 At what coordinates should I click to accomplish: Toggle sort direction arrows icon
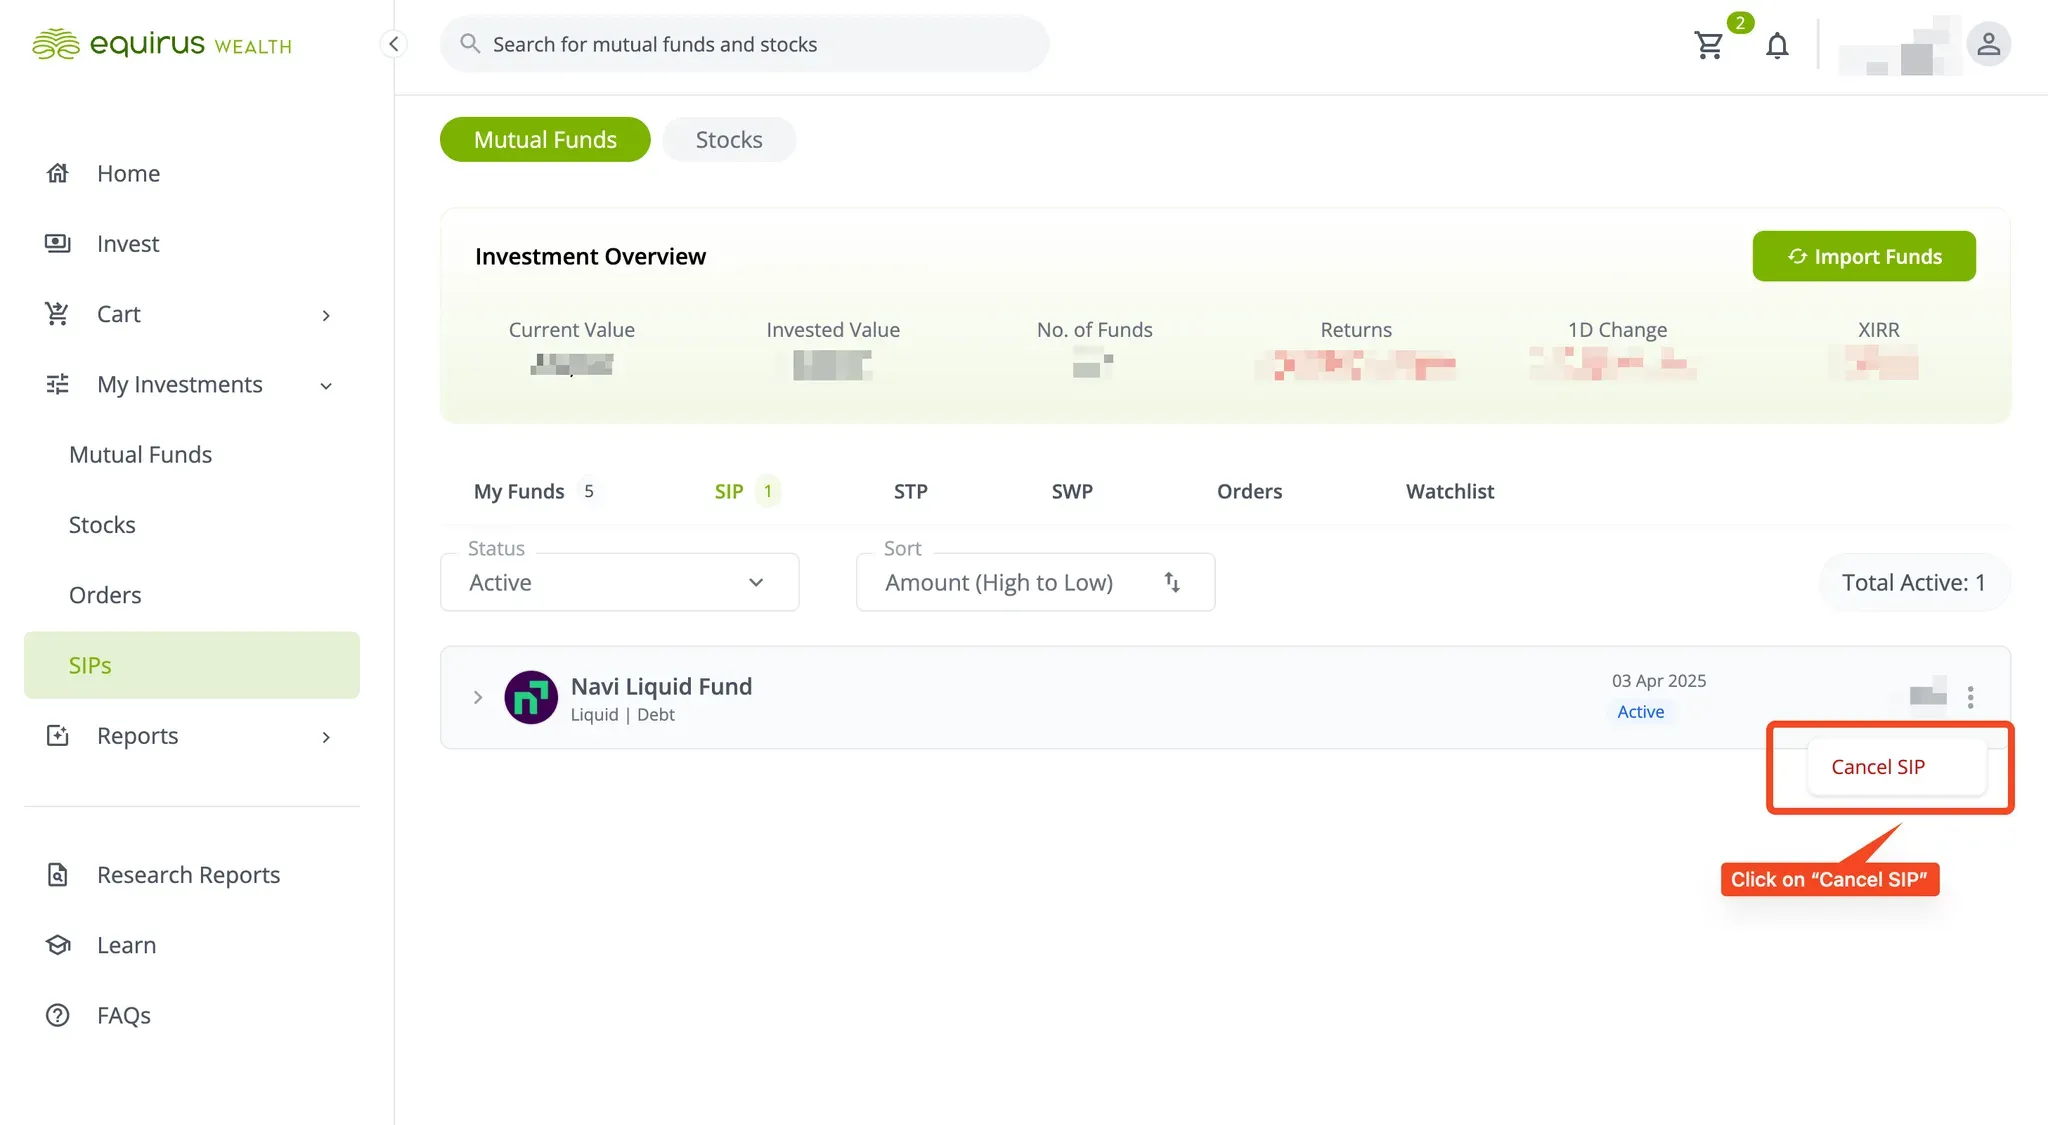[x=1172, y=582]
